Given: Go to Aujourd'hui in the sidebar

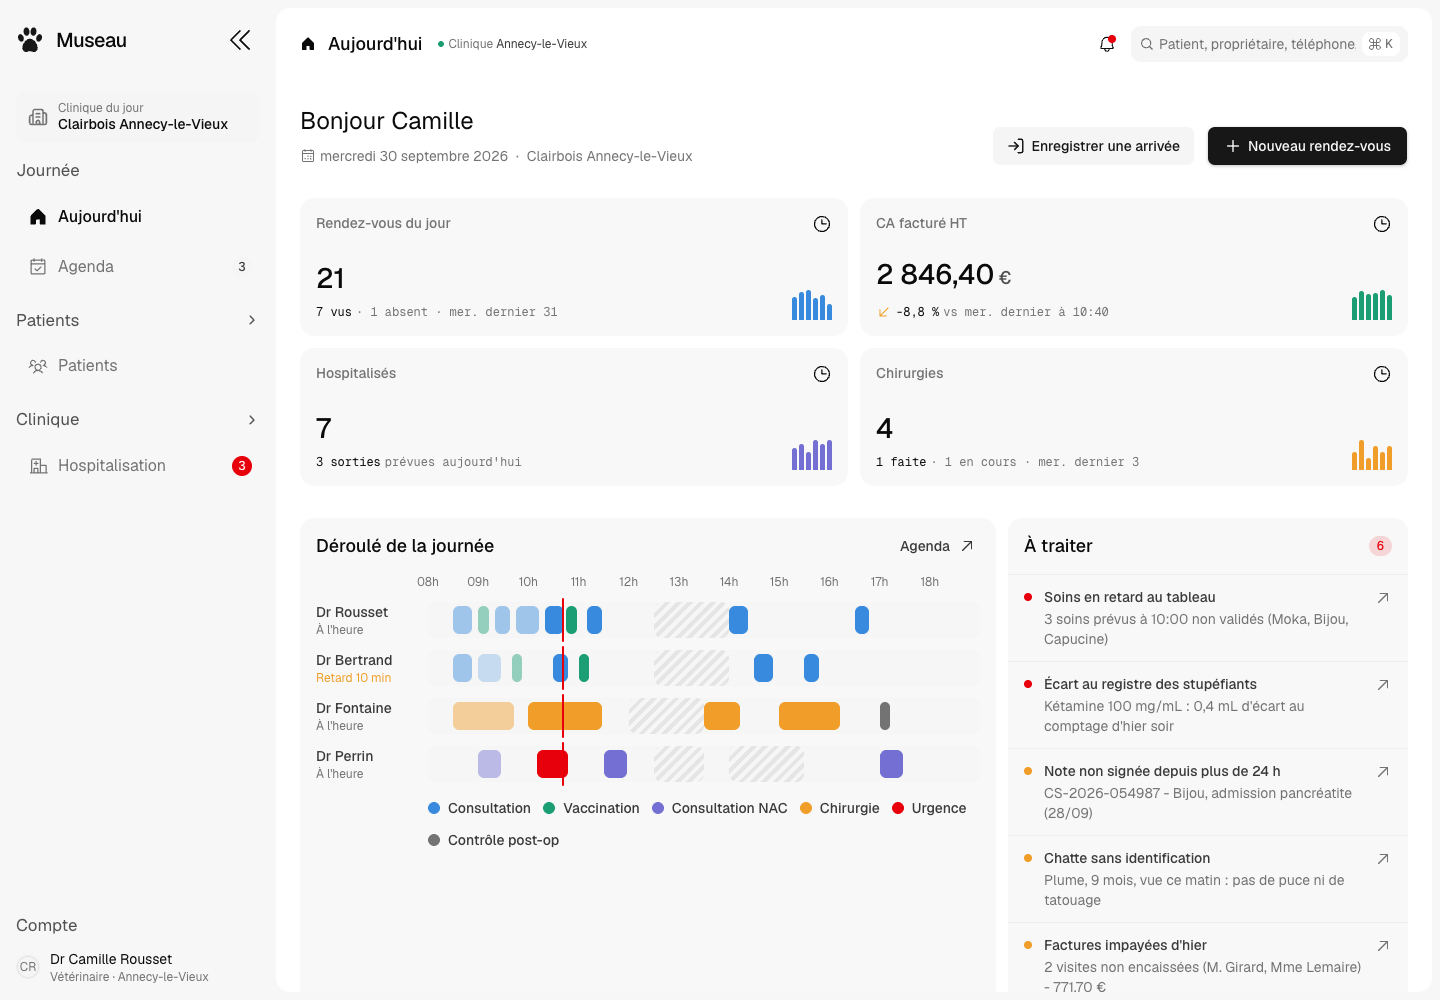Looking at the screenshot, I should 138,217.
